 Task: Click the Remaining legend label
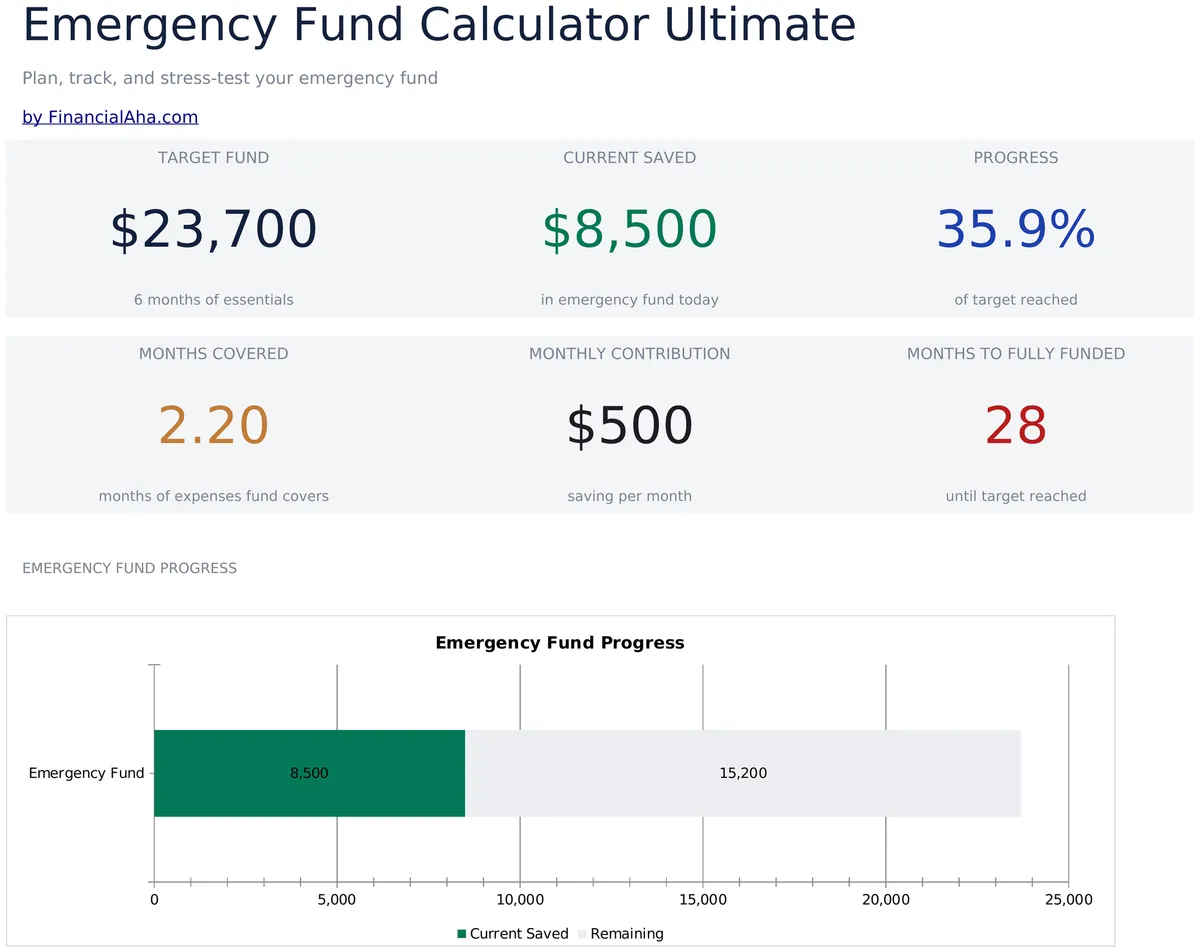tap(627, 934)
